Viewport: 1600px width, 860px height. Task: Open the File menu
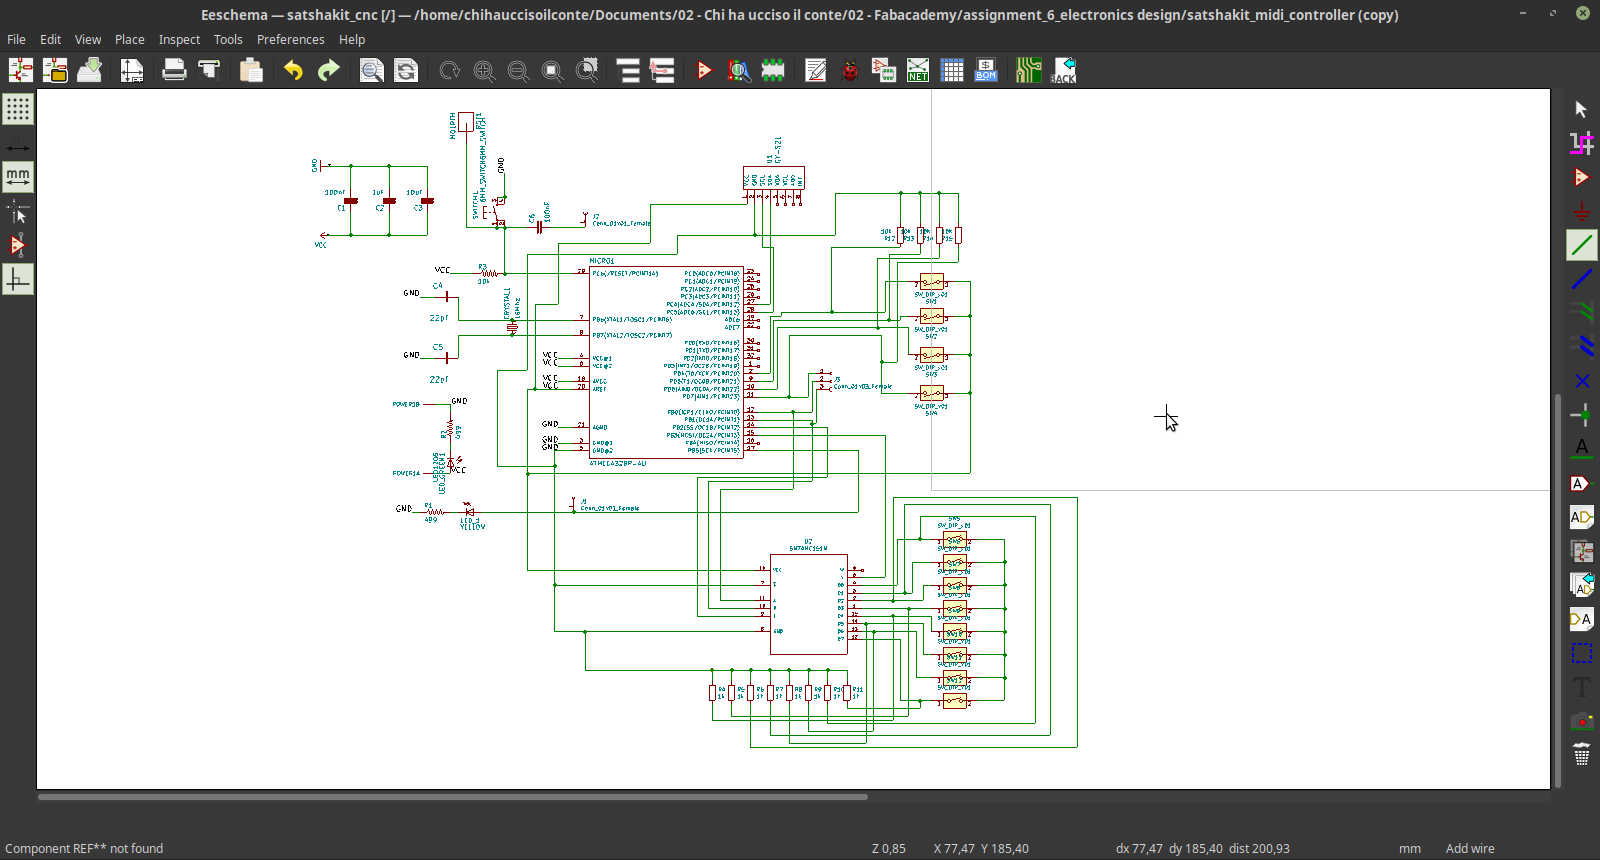[x=16, y=39]
